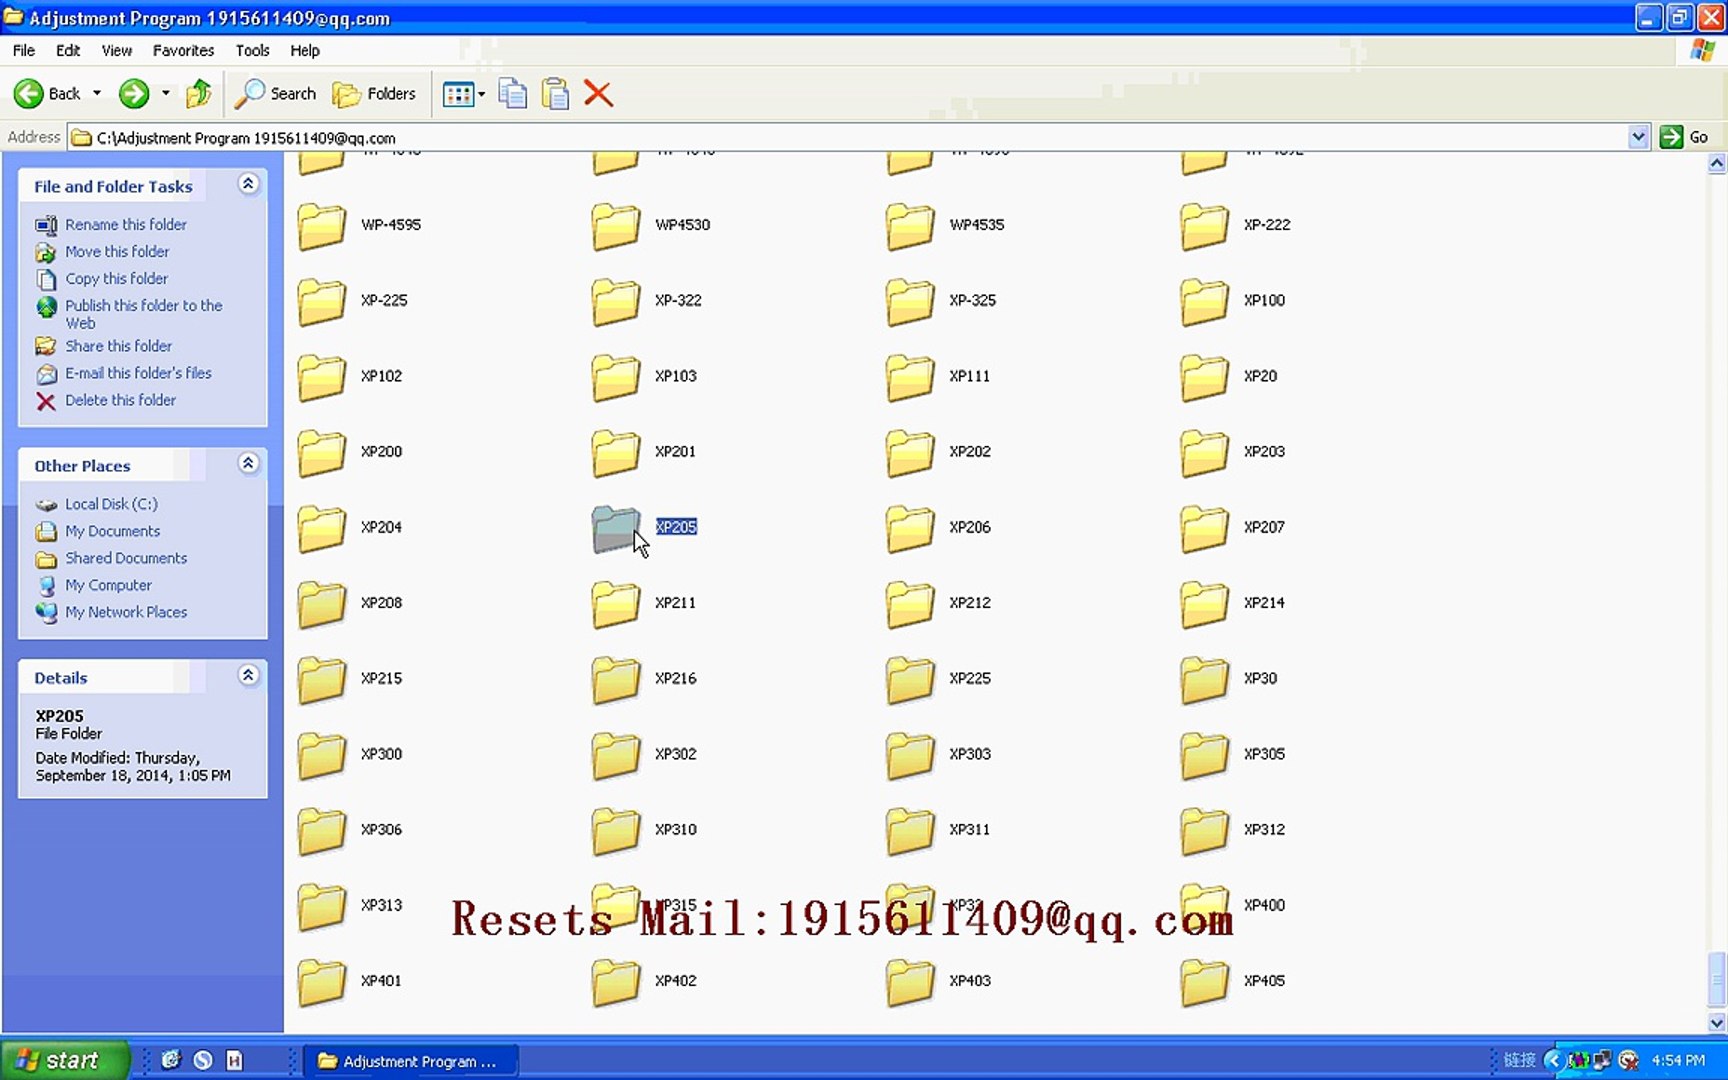
Task: Select the XP111 folder icon
Action: click(x=910, y=378)
